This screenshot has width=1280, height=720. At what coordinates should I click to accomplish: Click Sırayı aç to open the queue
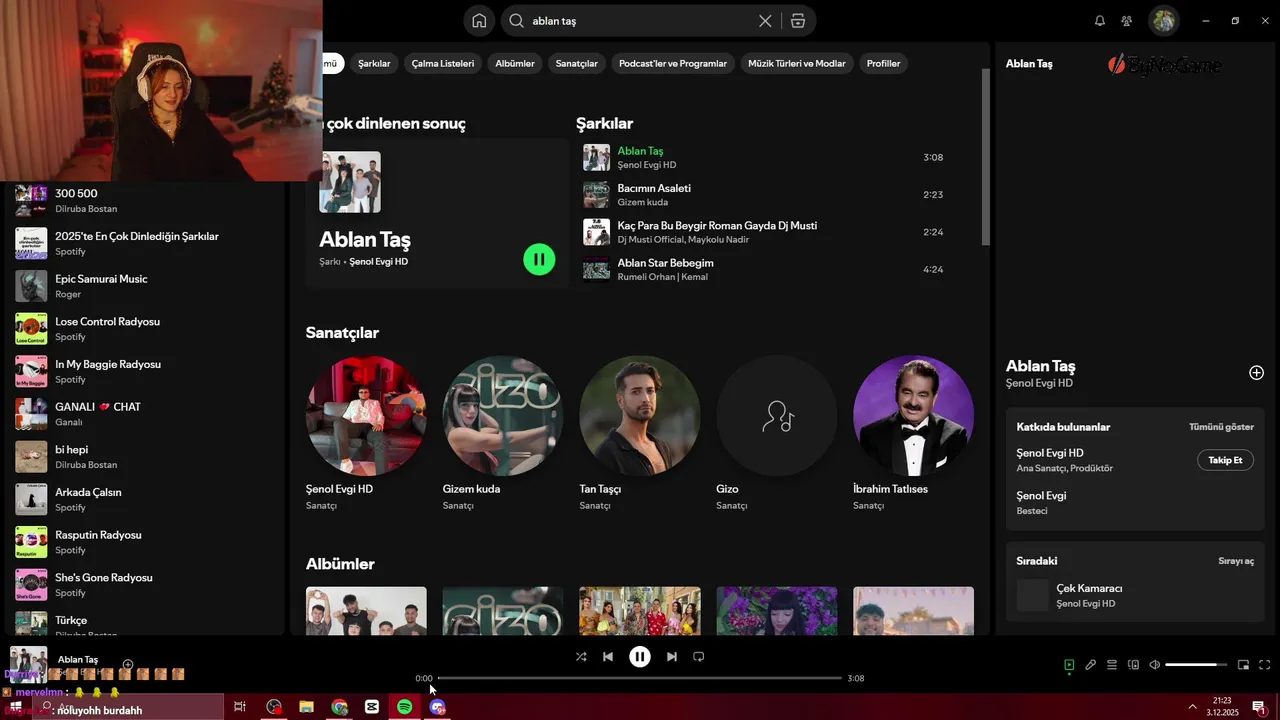[1236, 561]
